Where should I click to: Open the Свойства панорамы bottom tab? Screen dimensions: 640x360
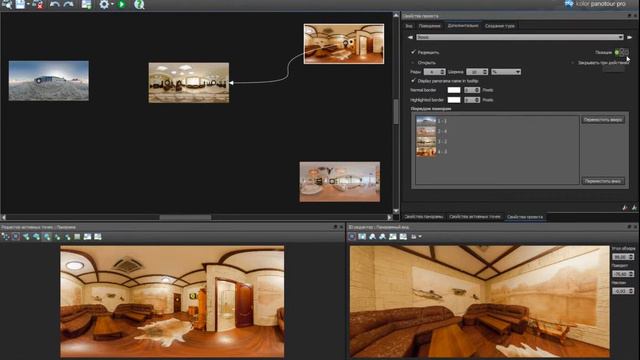pyautogui.click(x=424, y=217)
